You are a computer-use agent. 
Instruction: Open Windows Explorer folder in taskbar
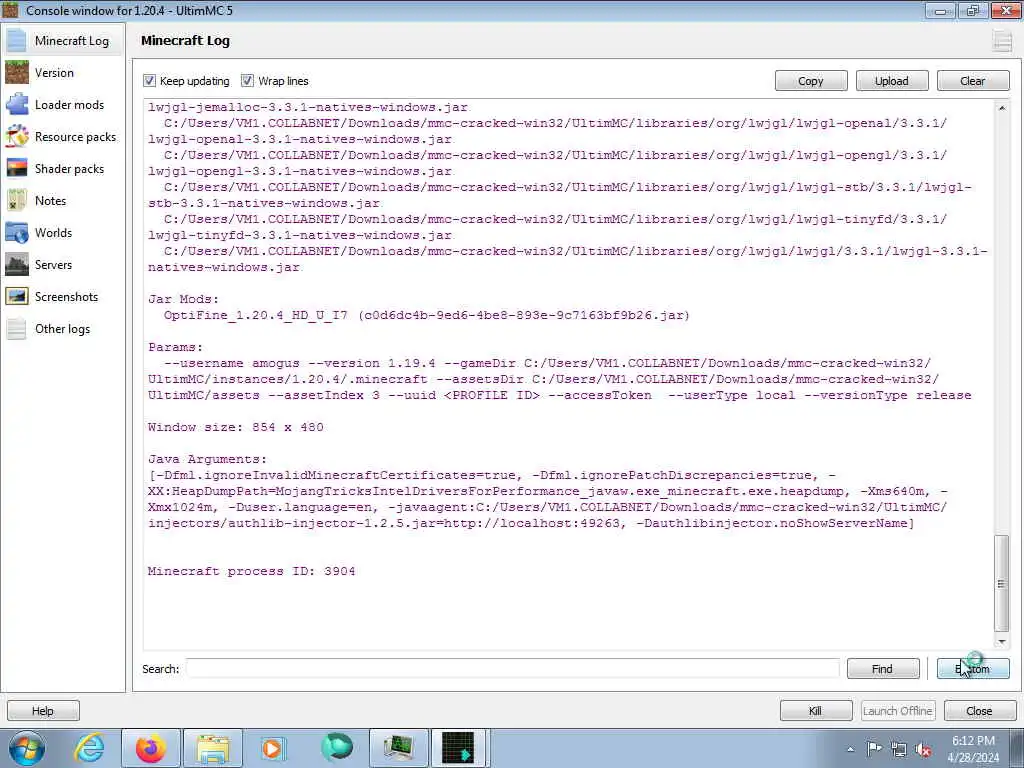point(213,748)
